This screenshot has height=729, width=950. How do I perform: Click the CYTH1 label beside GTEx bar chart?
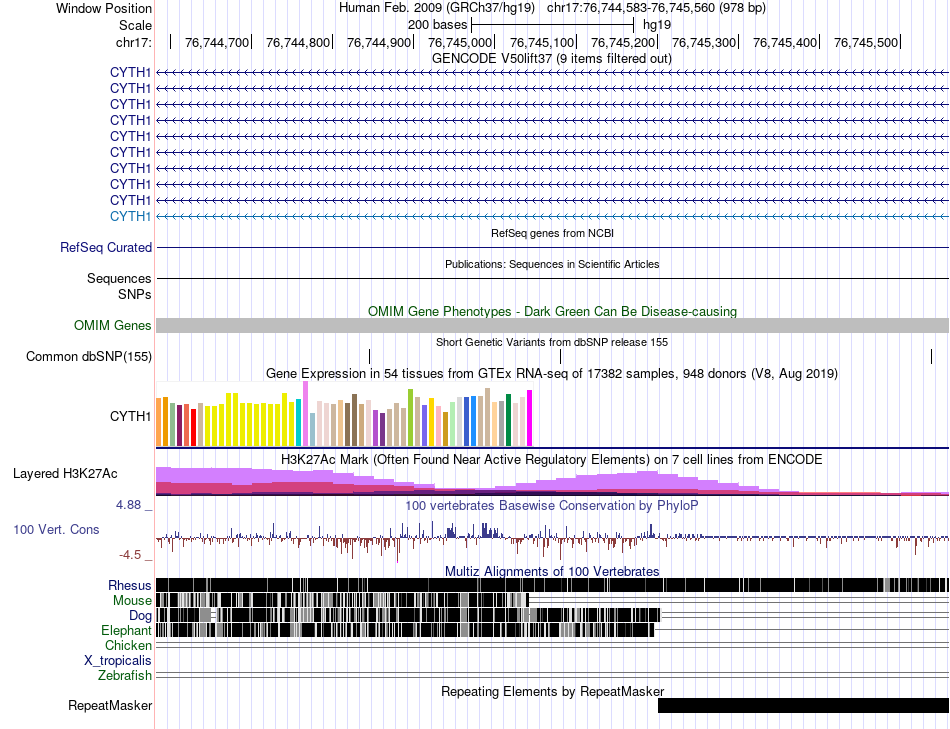pos(130,416)
